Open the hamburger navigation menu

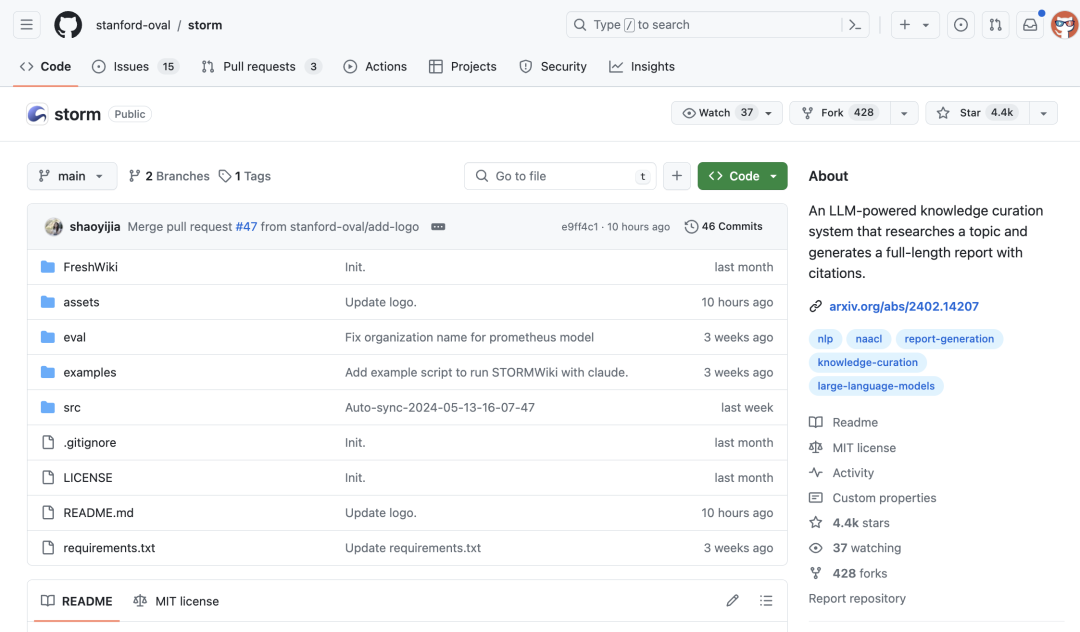[x=26, y=25]
